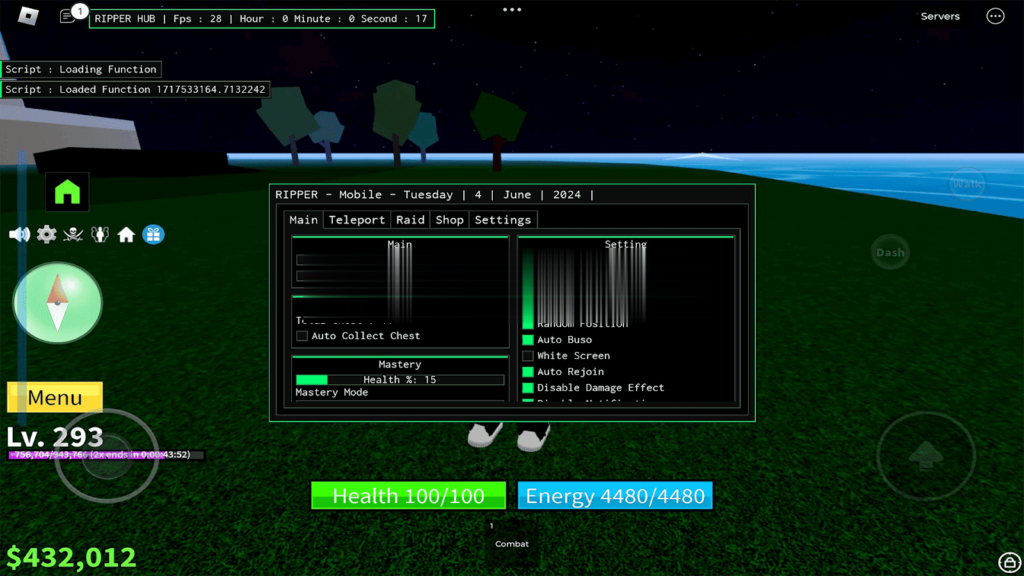Mute sound with the speaker icon
Viewport: 1024px width, 576px height.
(19, 234)
